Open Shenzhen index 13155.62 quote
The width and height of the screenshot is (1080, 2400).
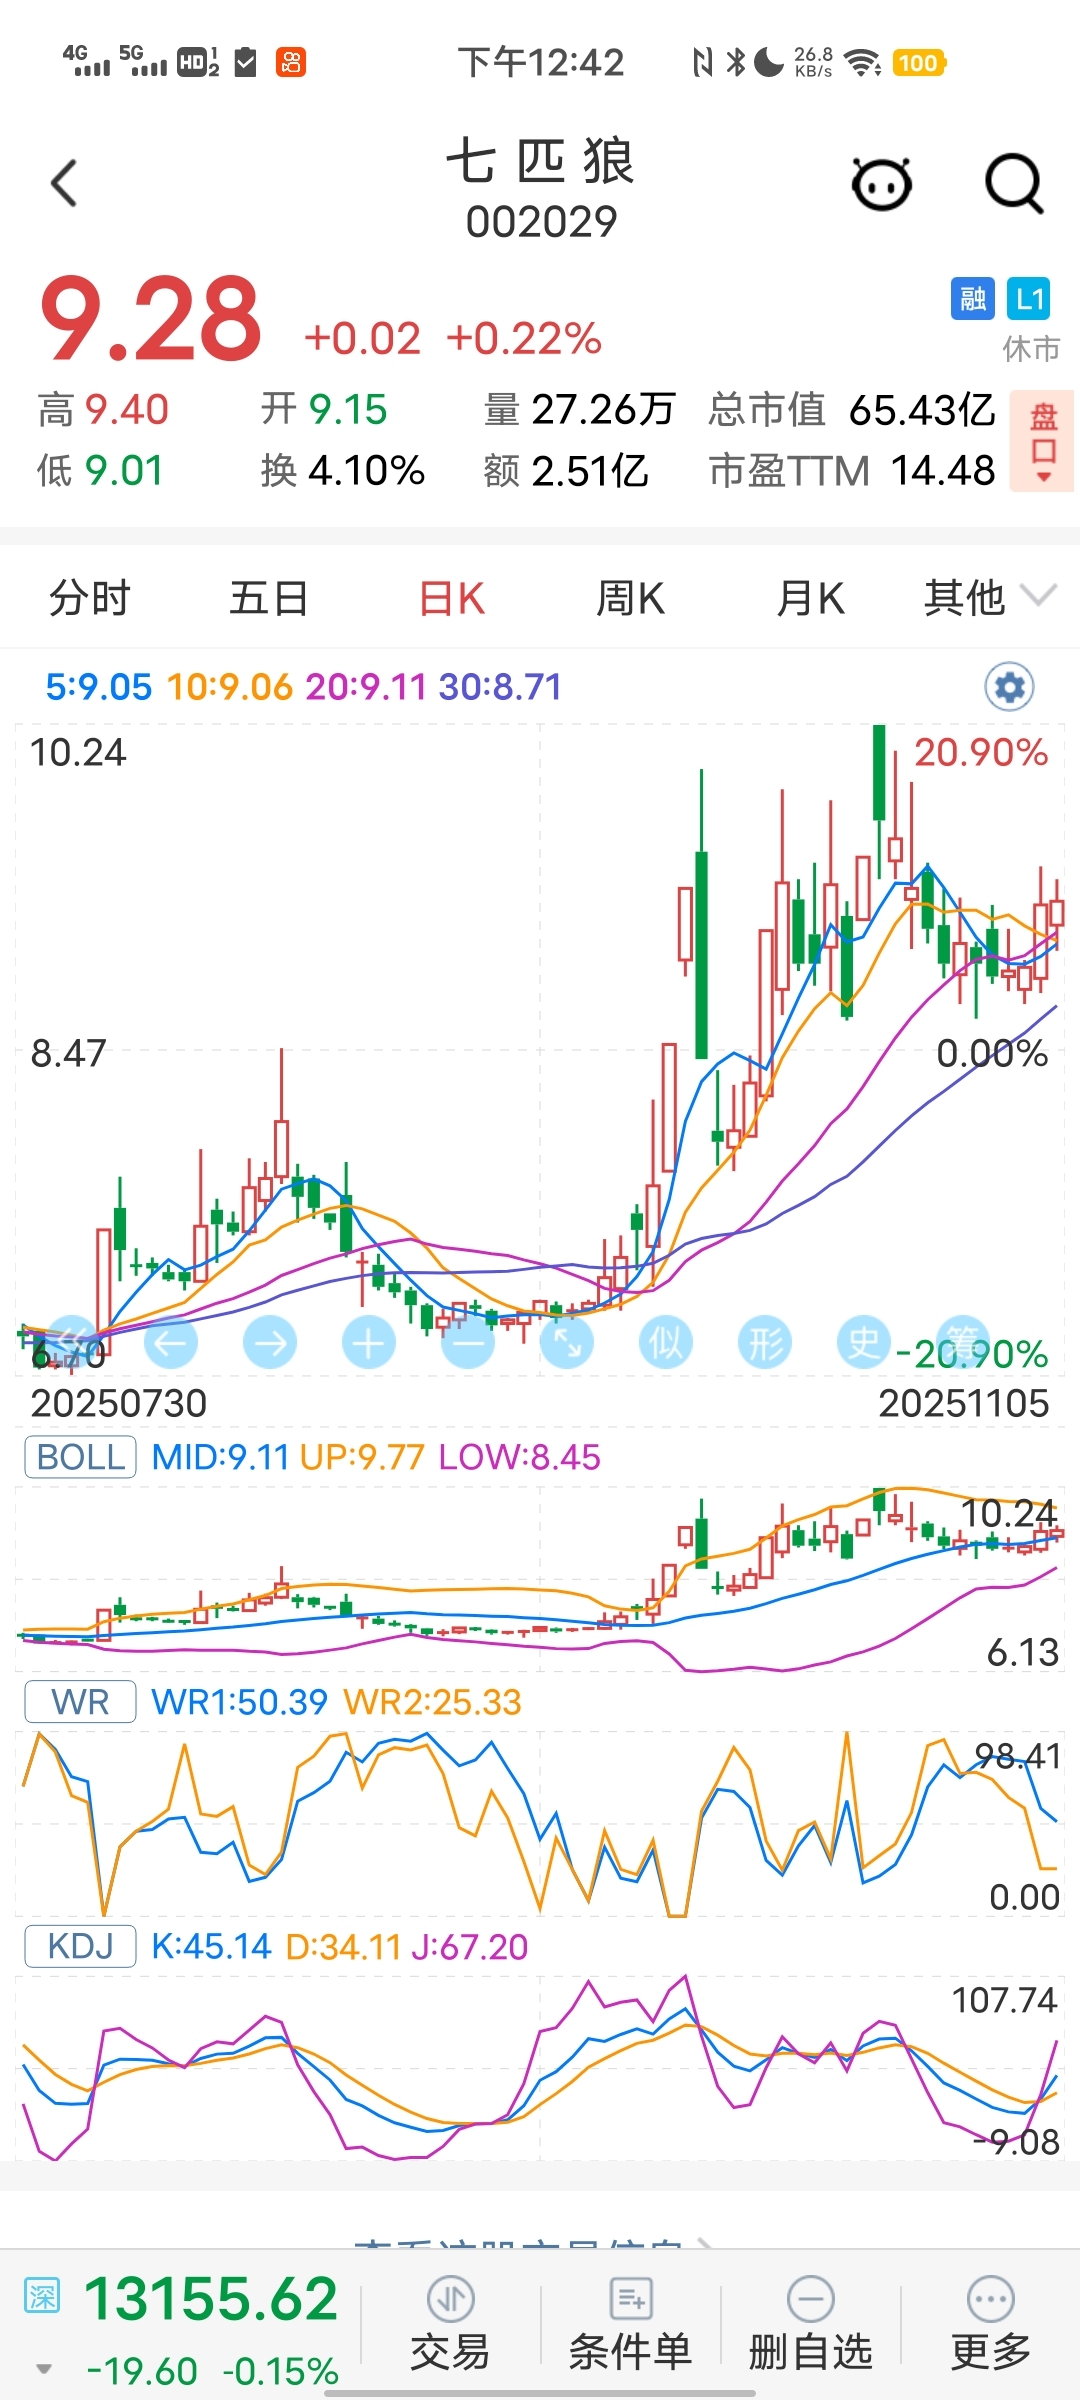(x=211, y=2299)
